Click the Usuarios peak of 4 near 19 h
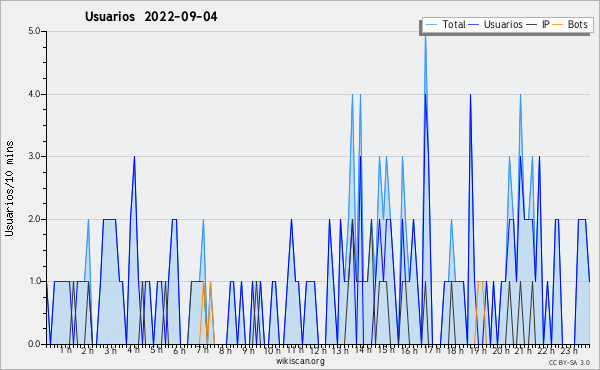600x370 pixels. coord(470,95)
